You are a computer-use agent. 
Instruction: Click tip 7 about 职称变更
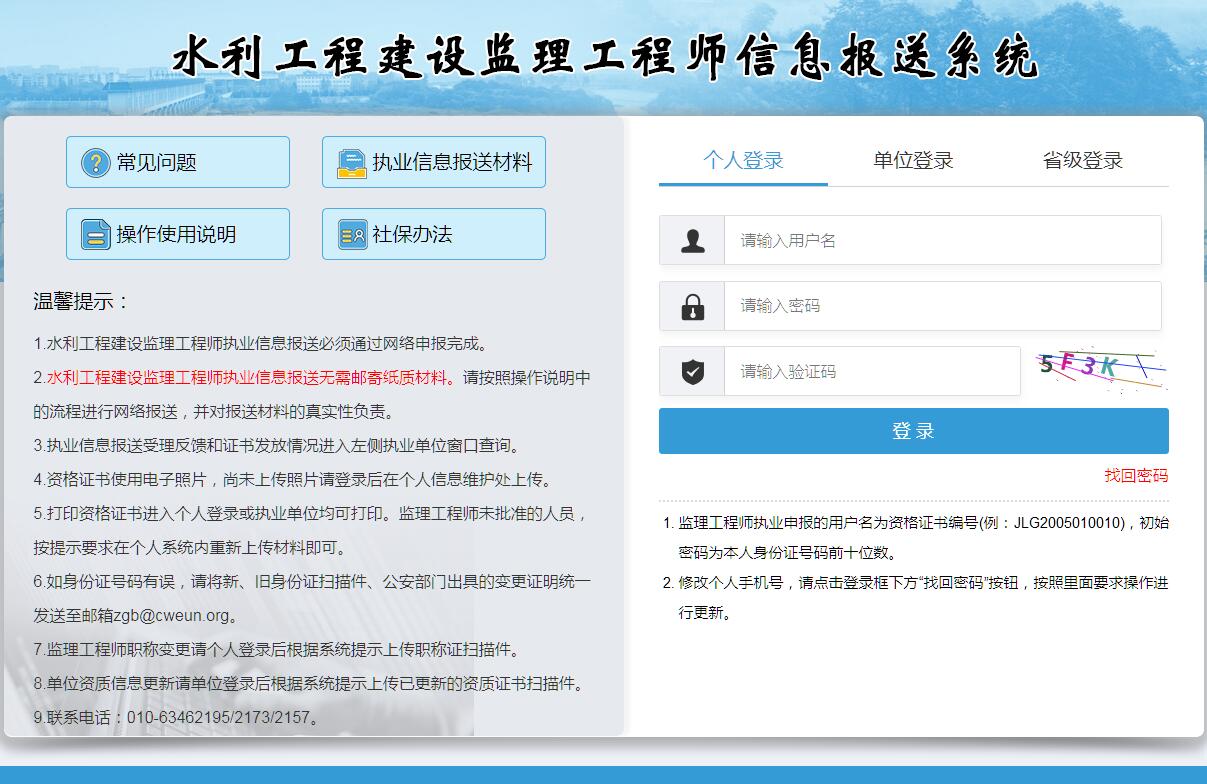pos(277,650)
